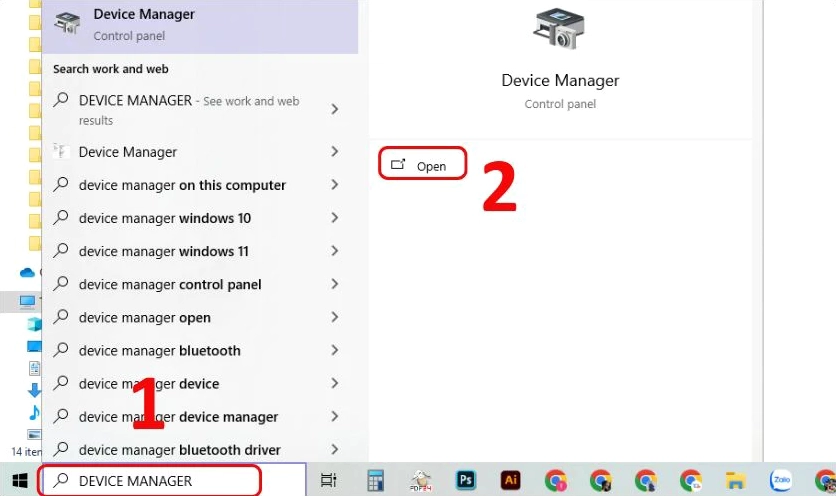Viewport: 836px width, 496px height.
Task: Open the PDF24 app on the taskbar
Action: click(x=421, y=481)
